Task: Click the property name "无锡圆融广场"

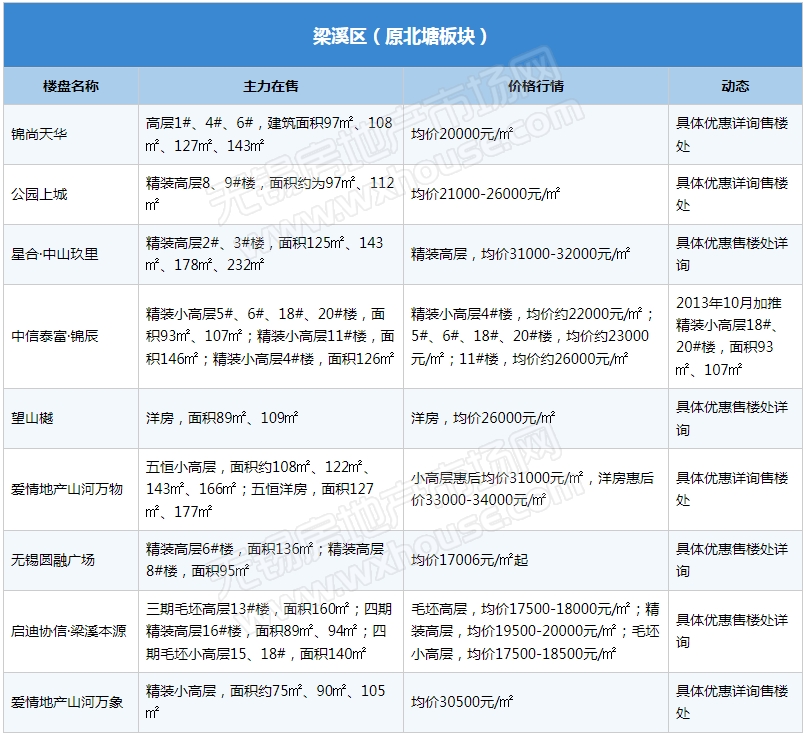Action: point(53,560)
